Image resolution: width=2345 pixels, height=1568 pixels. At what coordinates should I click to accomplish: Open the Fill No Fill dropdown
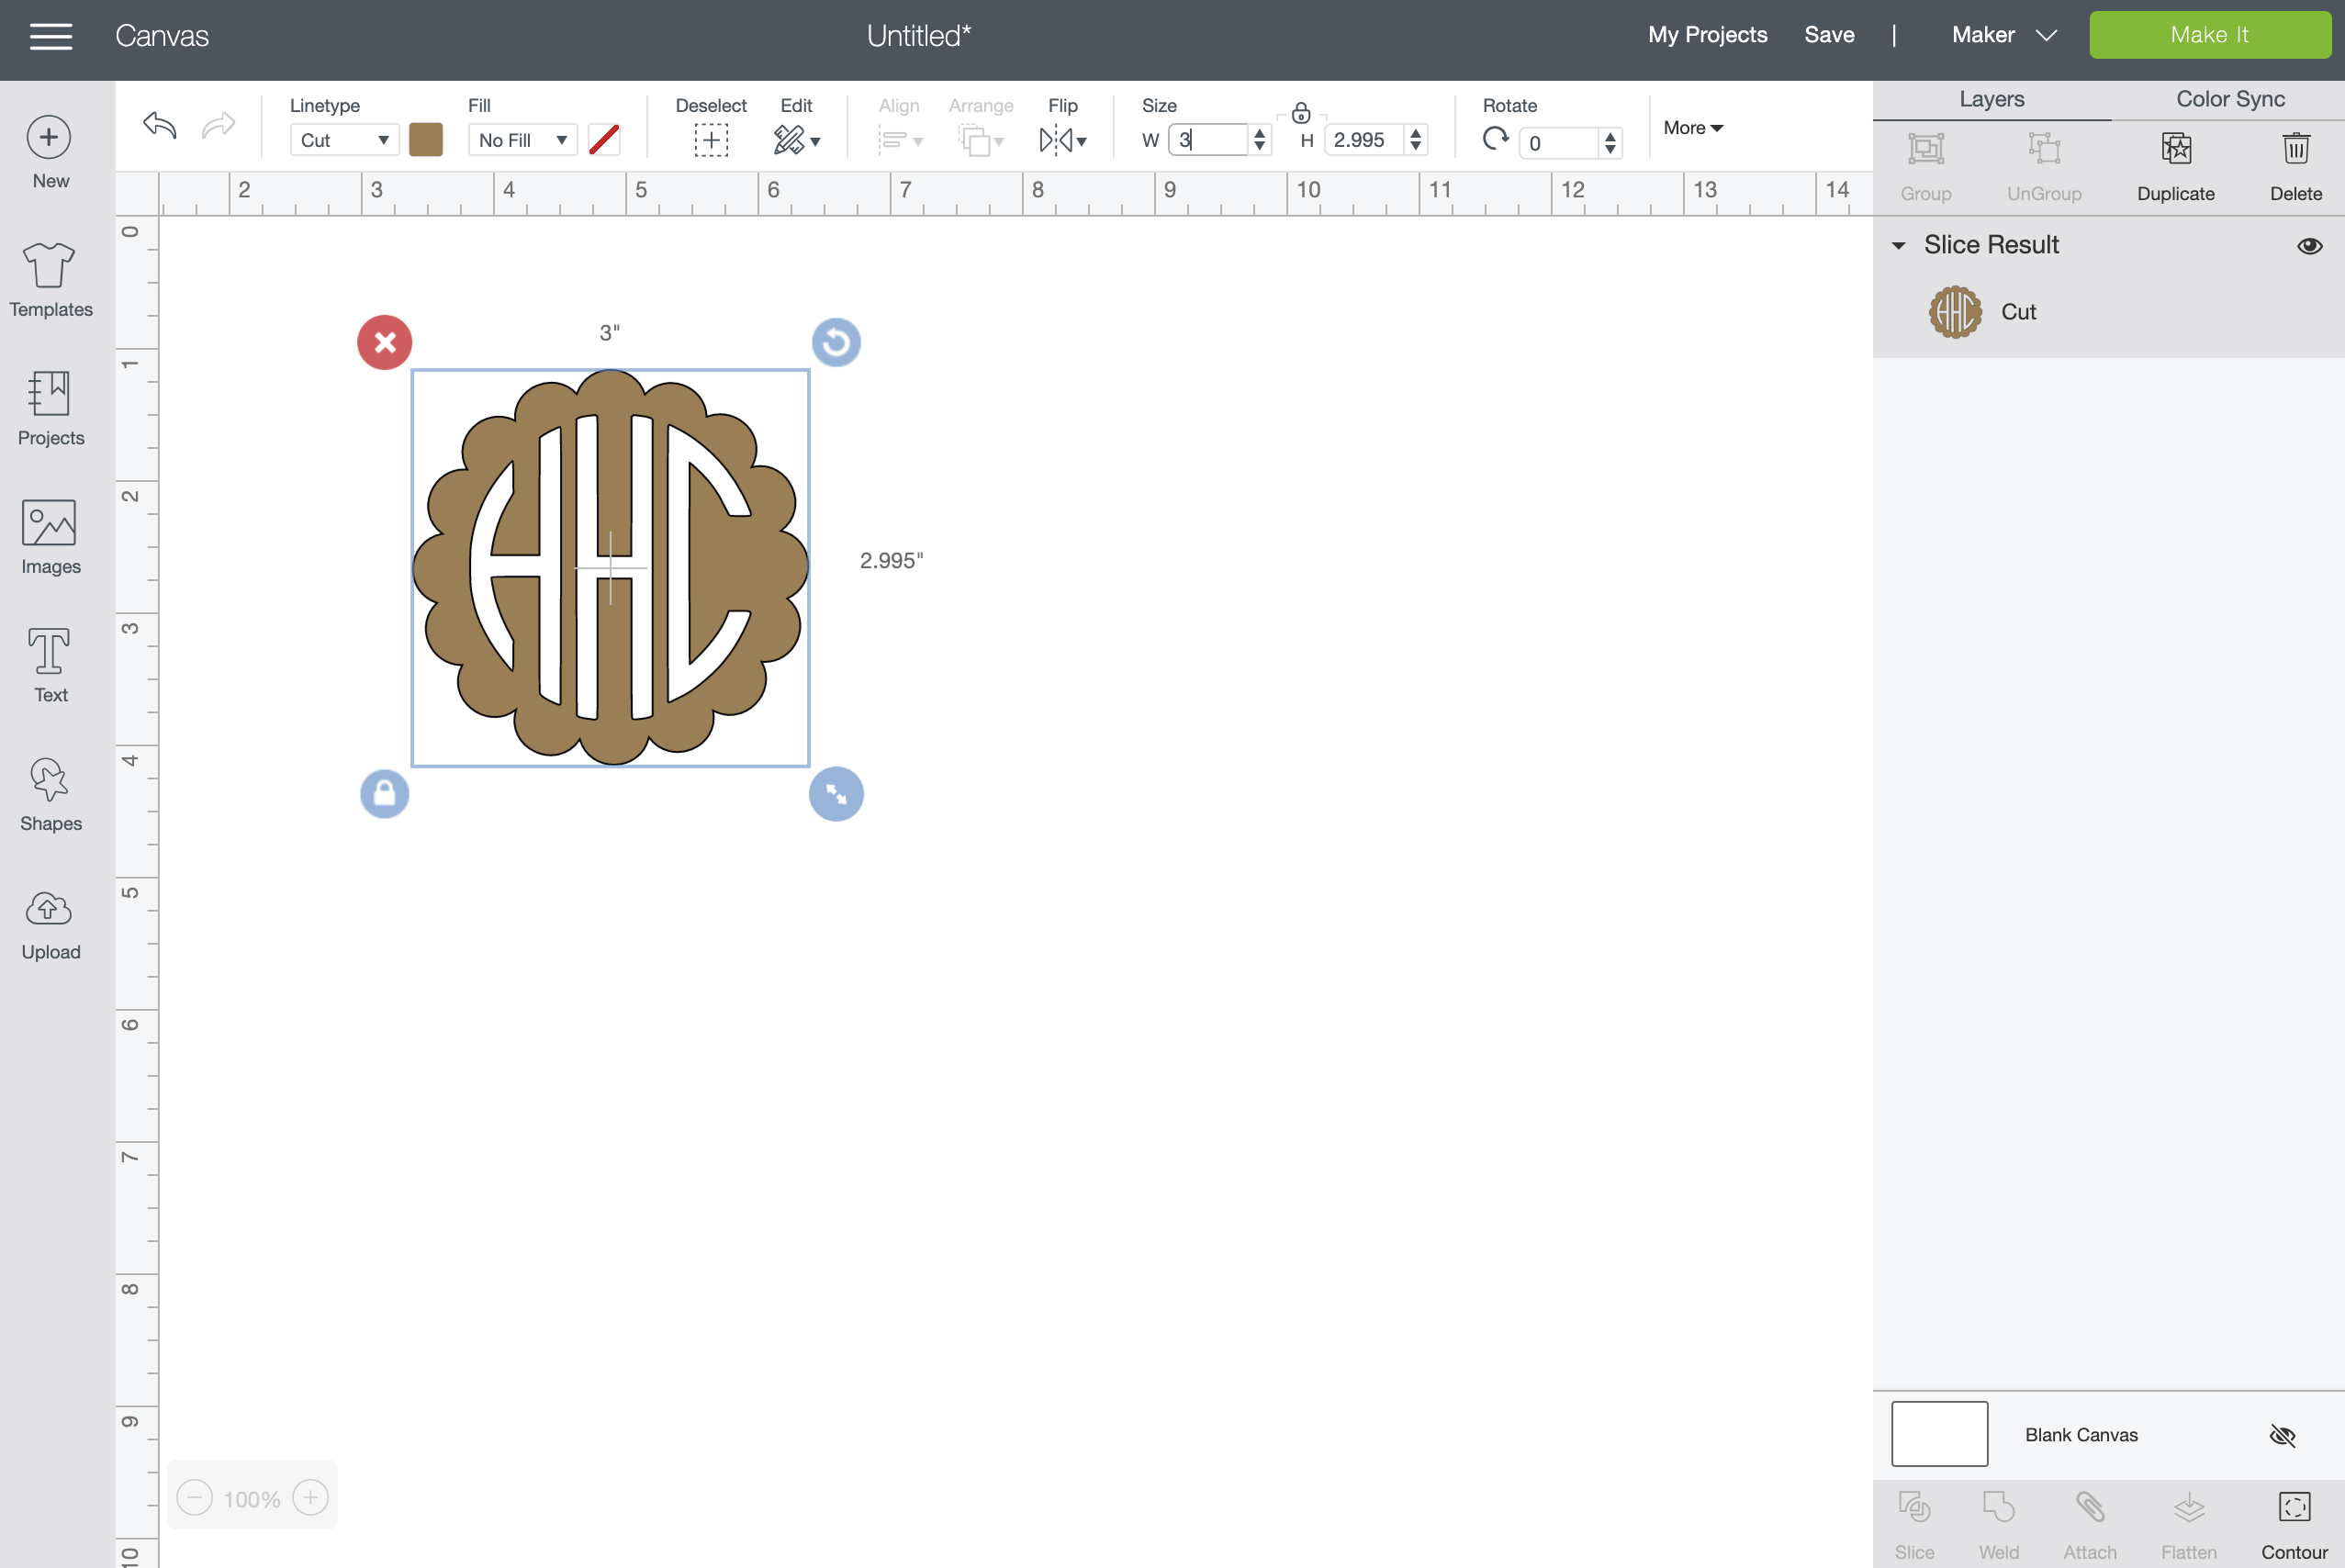coord(522,140)
